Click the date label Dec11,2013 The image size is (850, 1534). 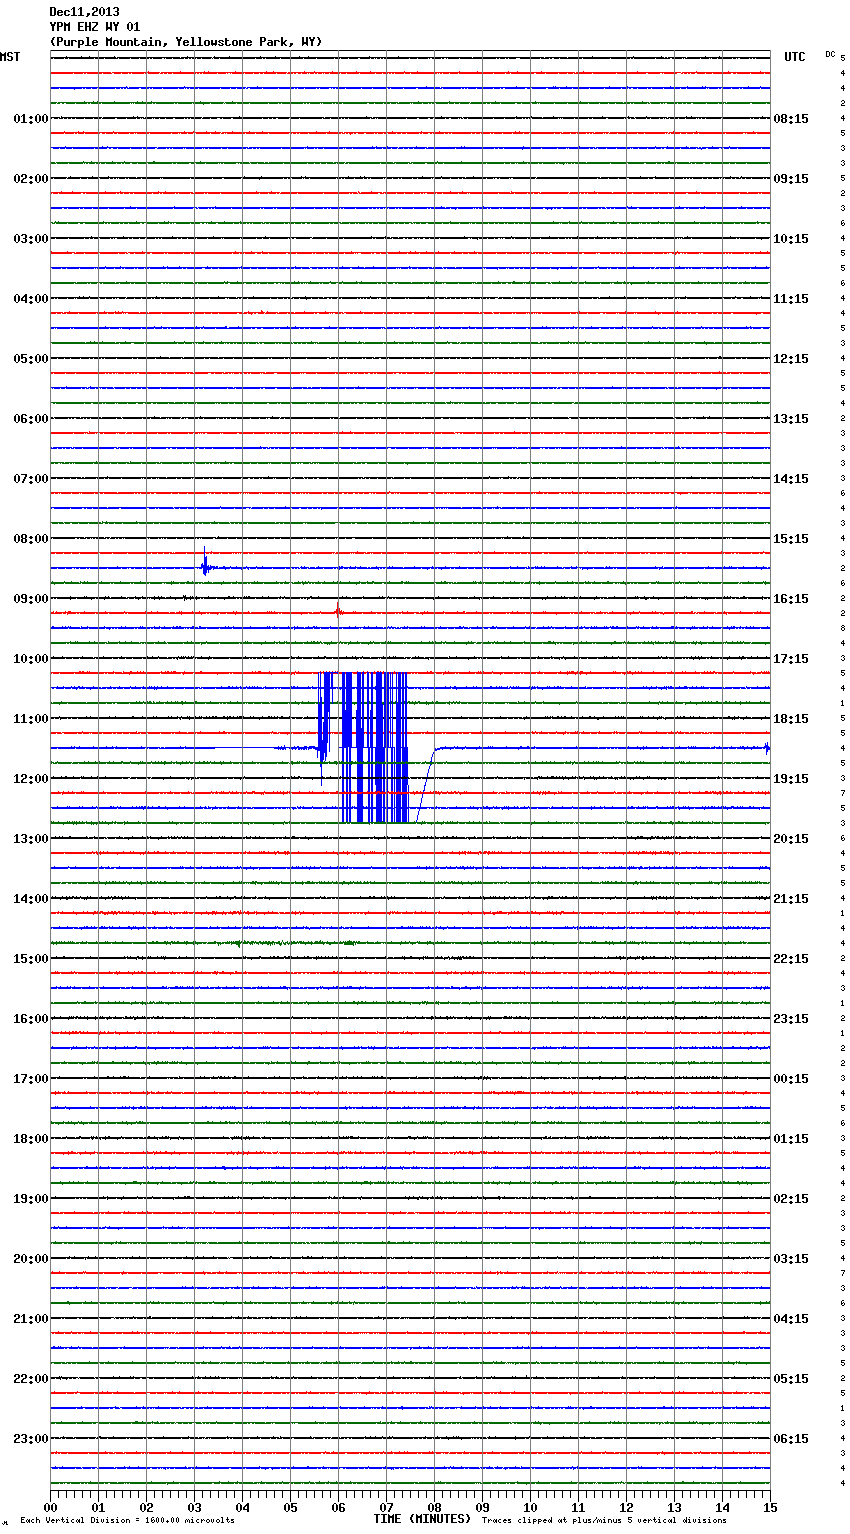coord(84,12)
